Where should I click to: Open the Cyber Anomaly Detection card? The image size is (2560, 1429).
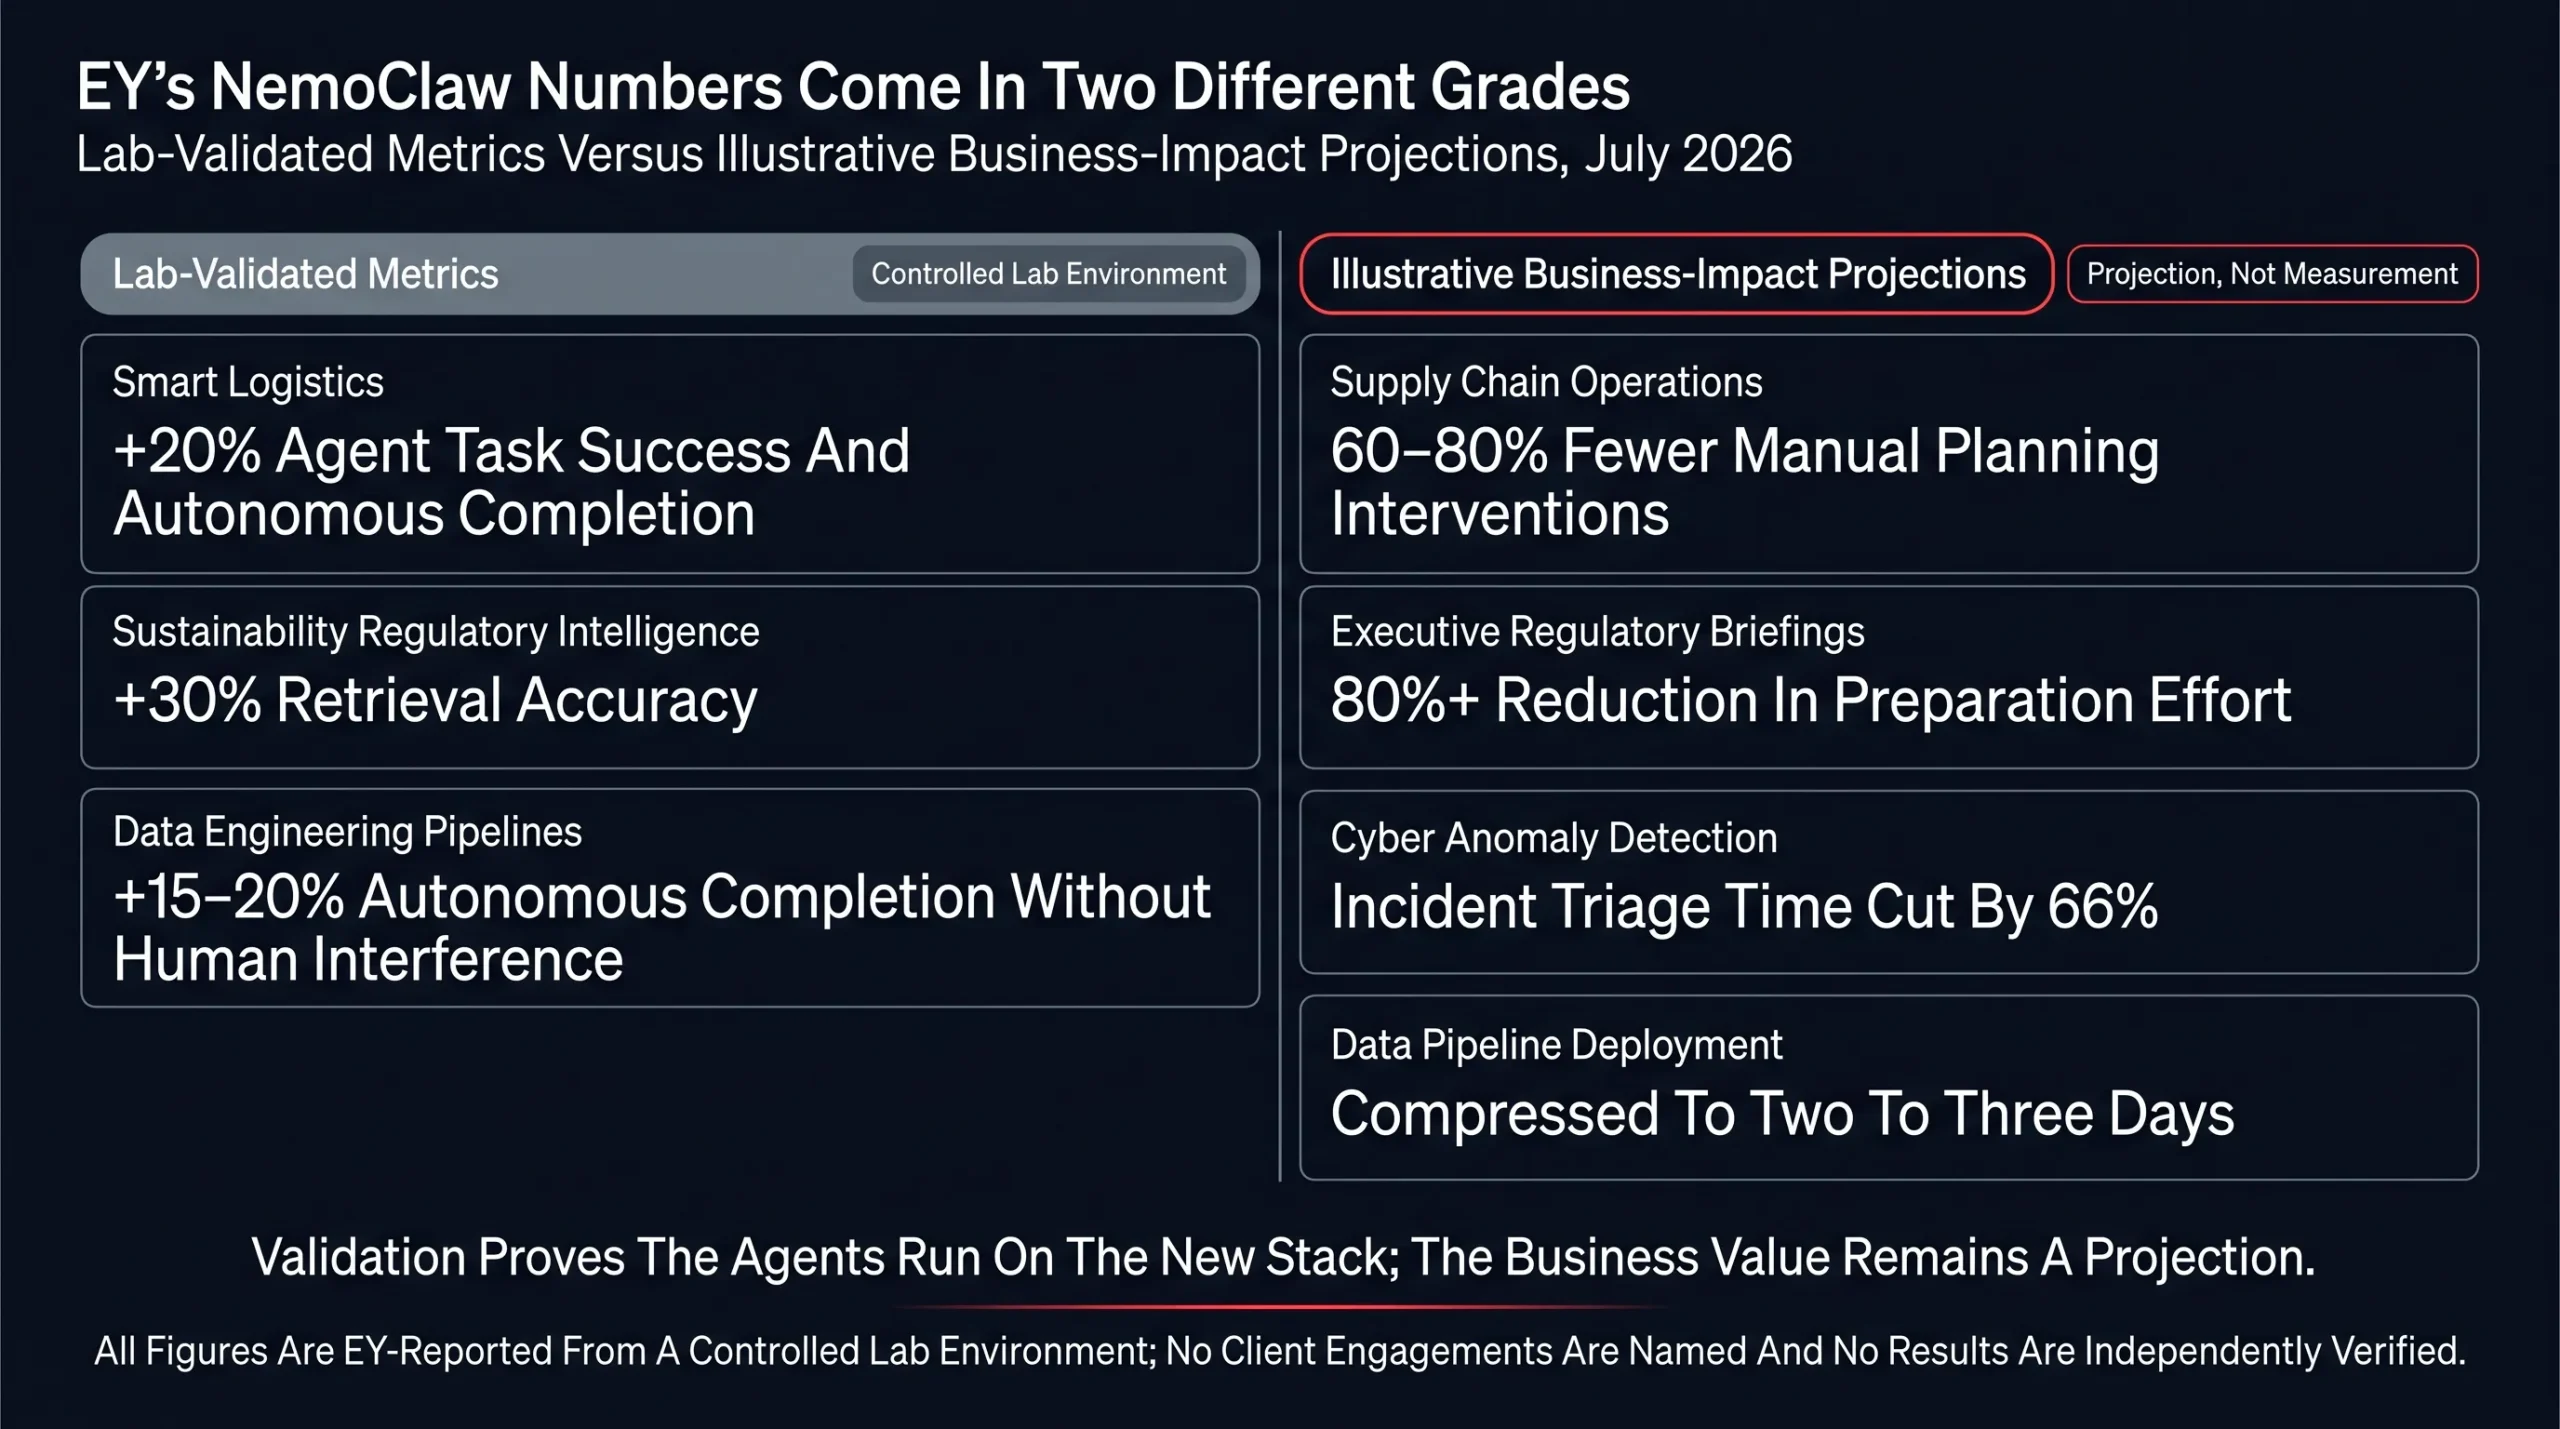pos(1888,882)
